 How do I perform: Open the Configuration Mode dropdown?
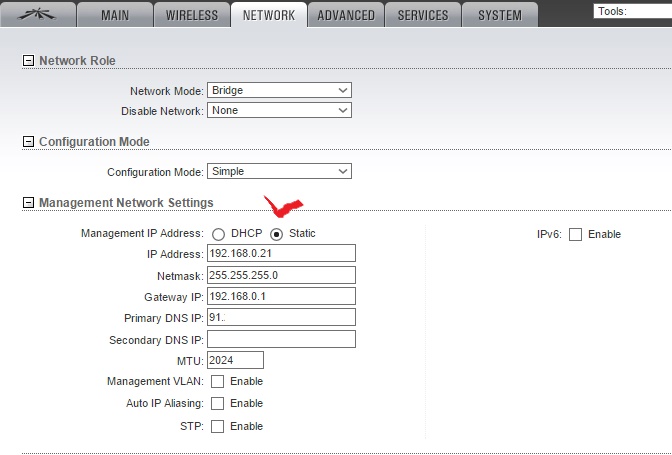click(x=279, y=171)
